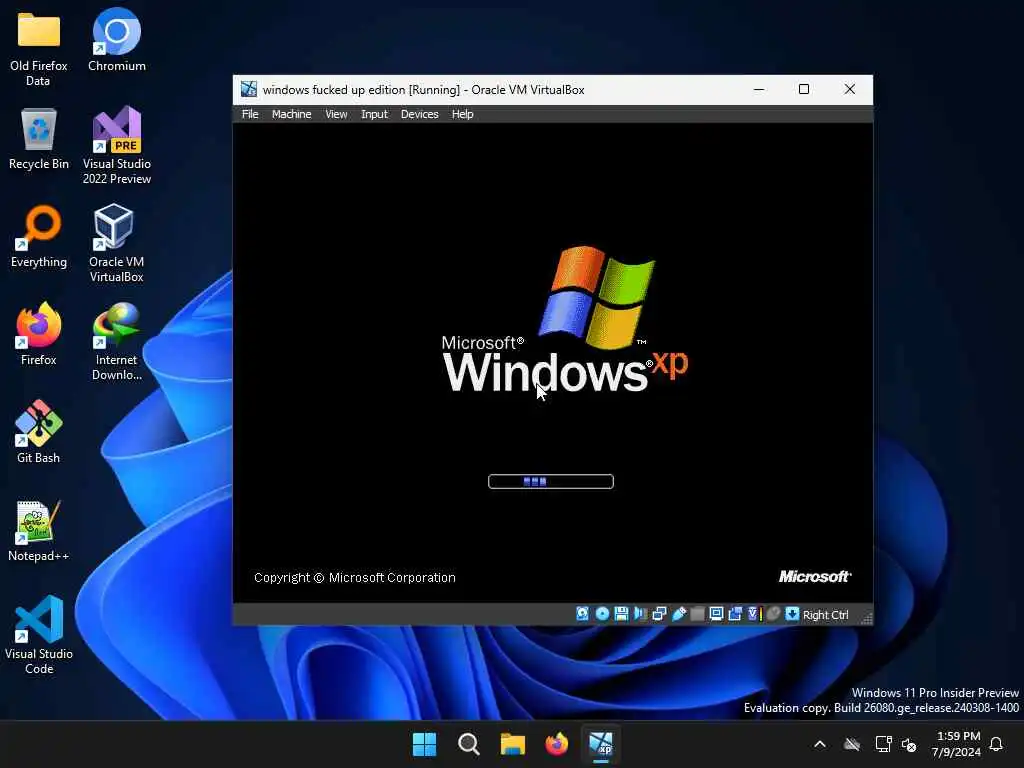The width and height of the screenshot is (1024, 768).
Task: Open the notifications bell icon
Action: [996, 744]
